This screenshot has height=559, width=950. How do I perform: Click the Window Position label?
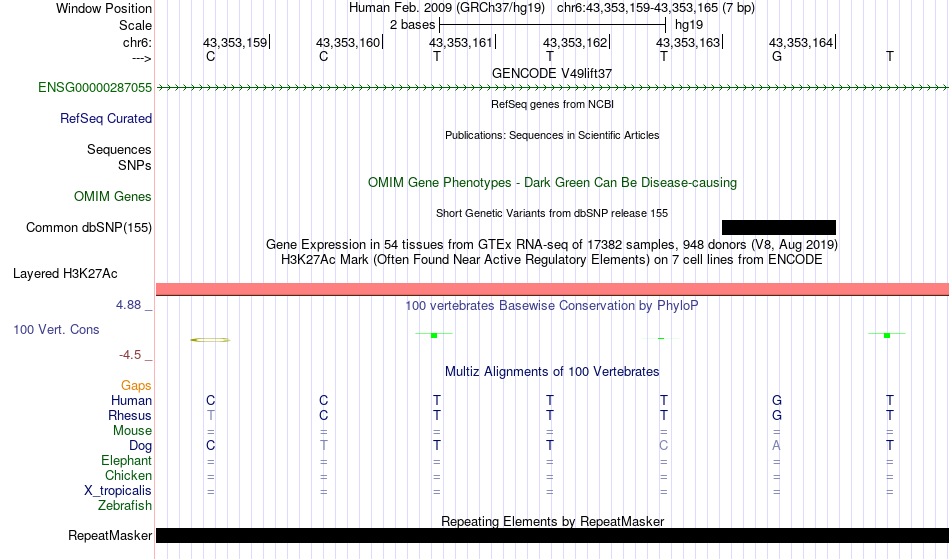[104, 8]
